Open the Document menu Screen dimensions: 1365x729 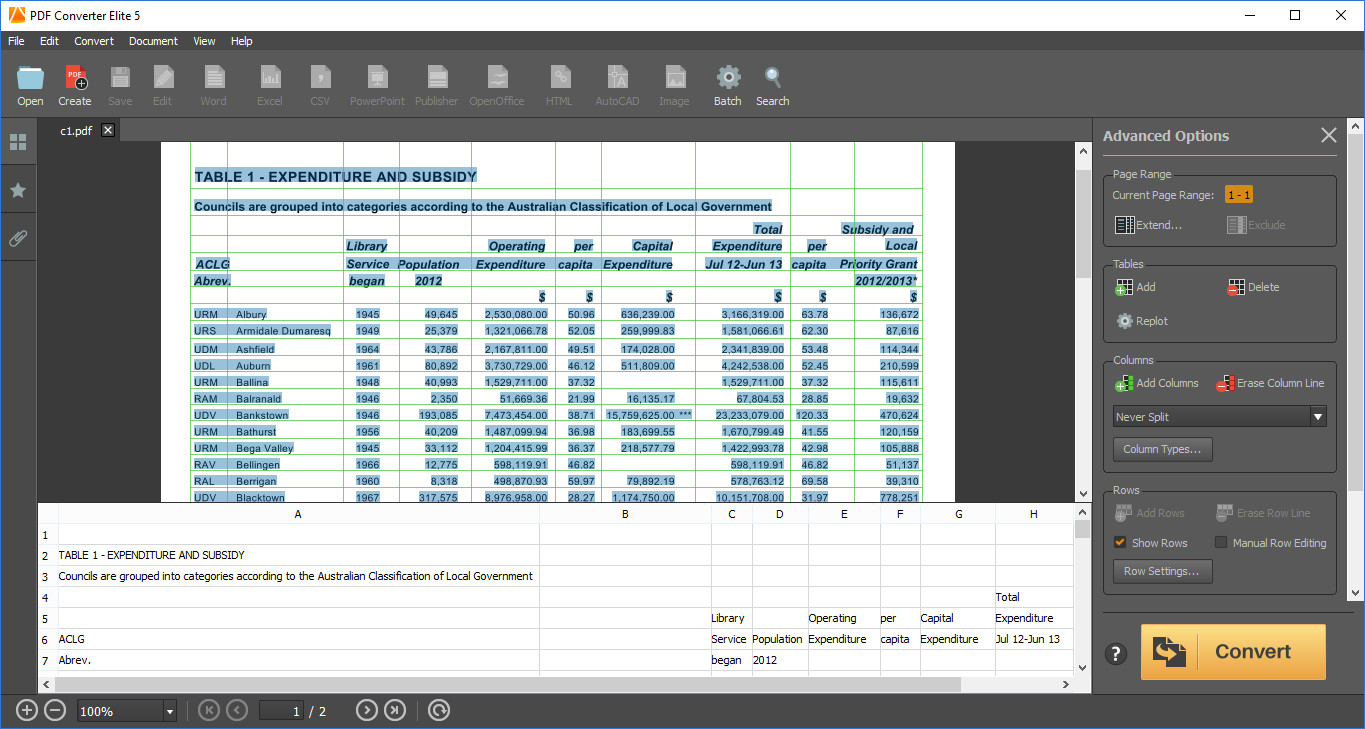click(153, 41)
